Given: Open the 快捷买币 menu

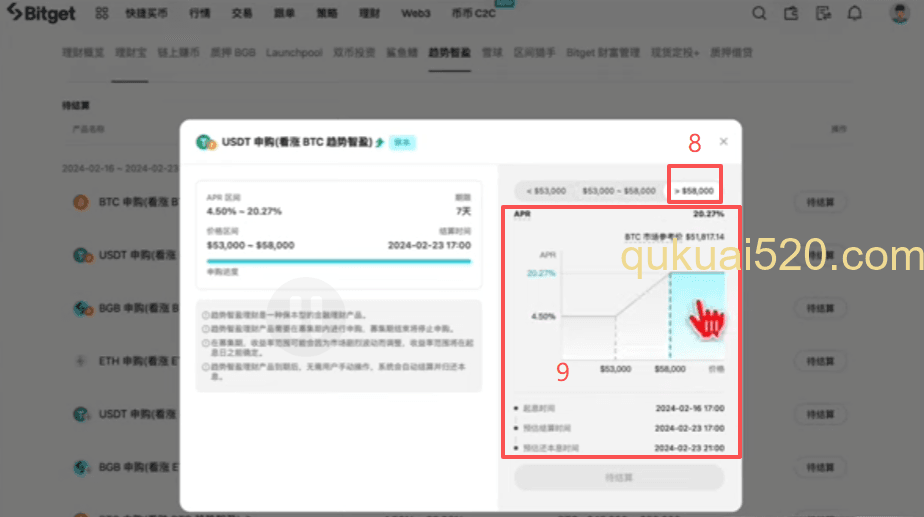Looking at the screenshot, I should [146, 13].
